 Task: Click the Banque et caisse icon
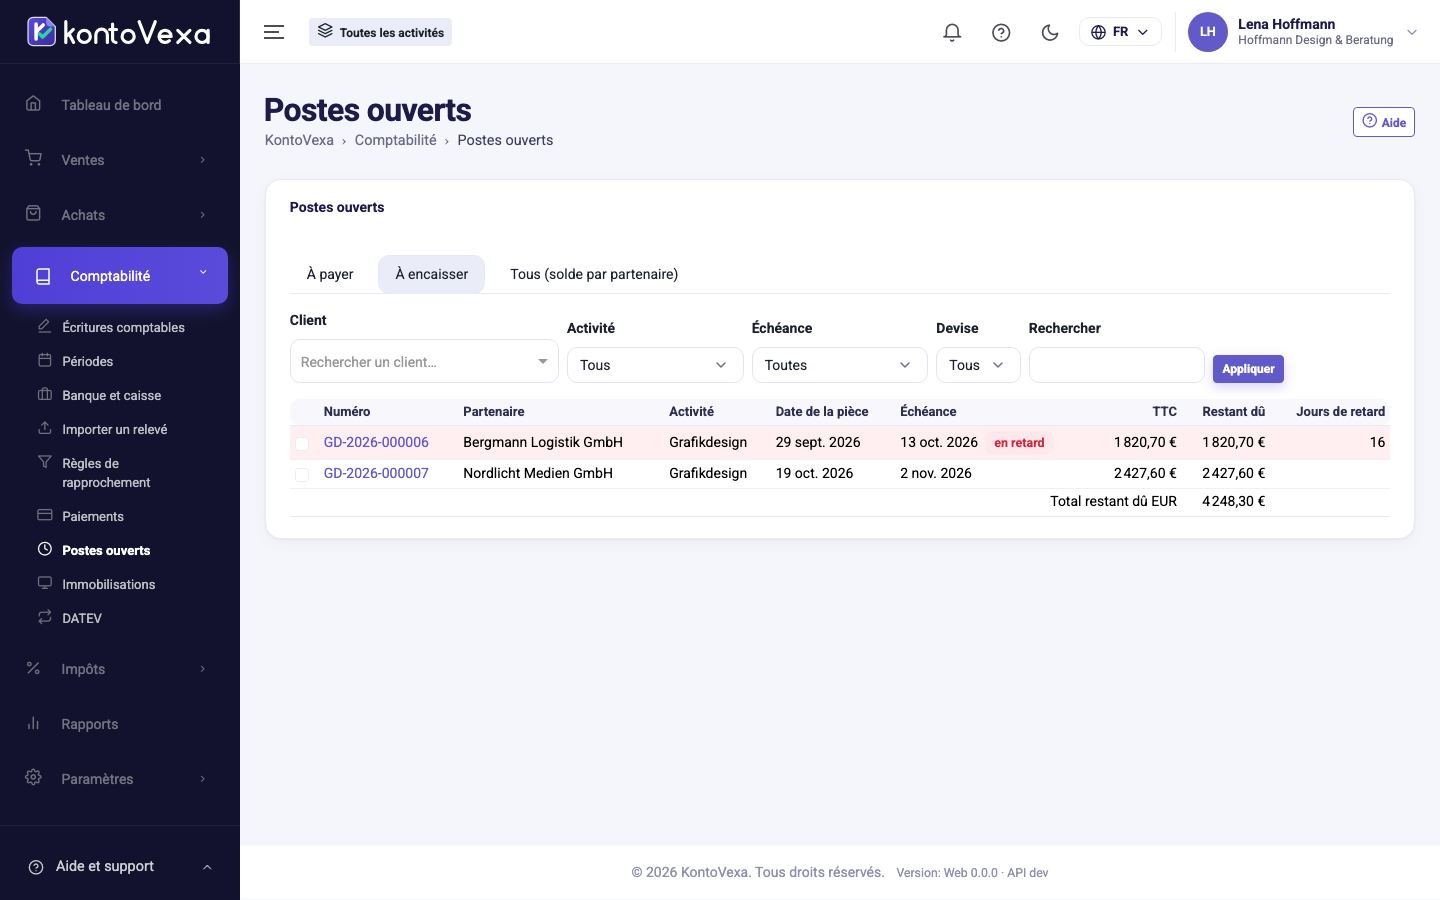44,394
